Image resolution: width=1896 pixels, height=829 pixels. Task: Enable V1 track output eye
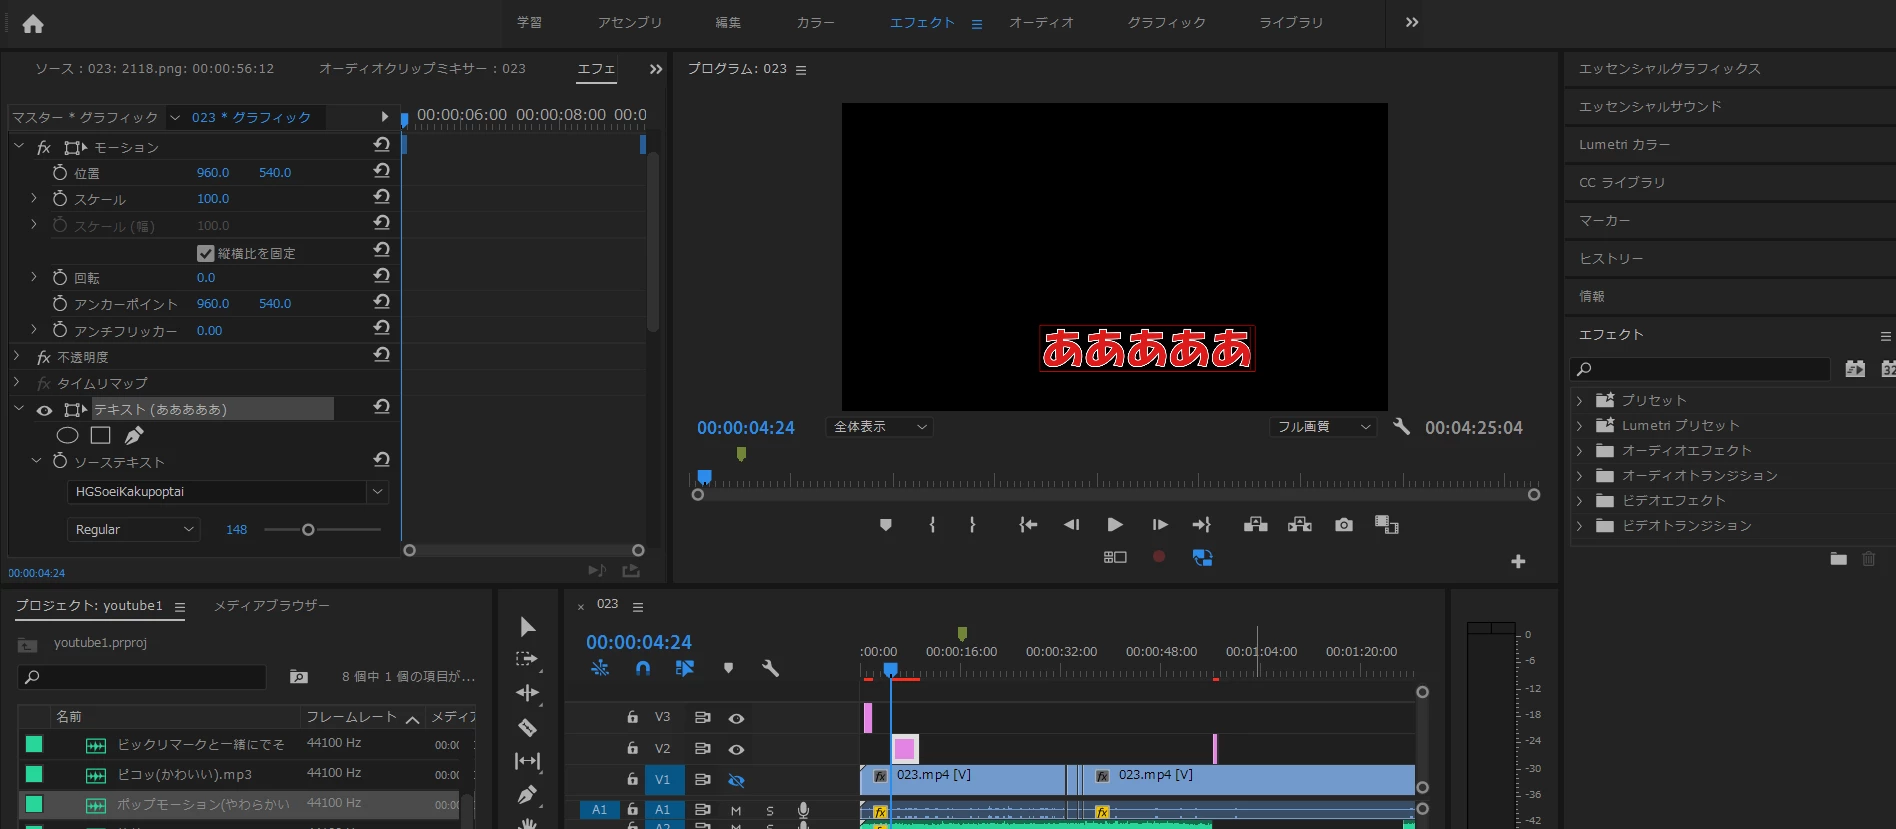click(x=736, y=780)
